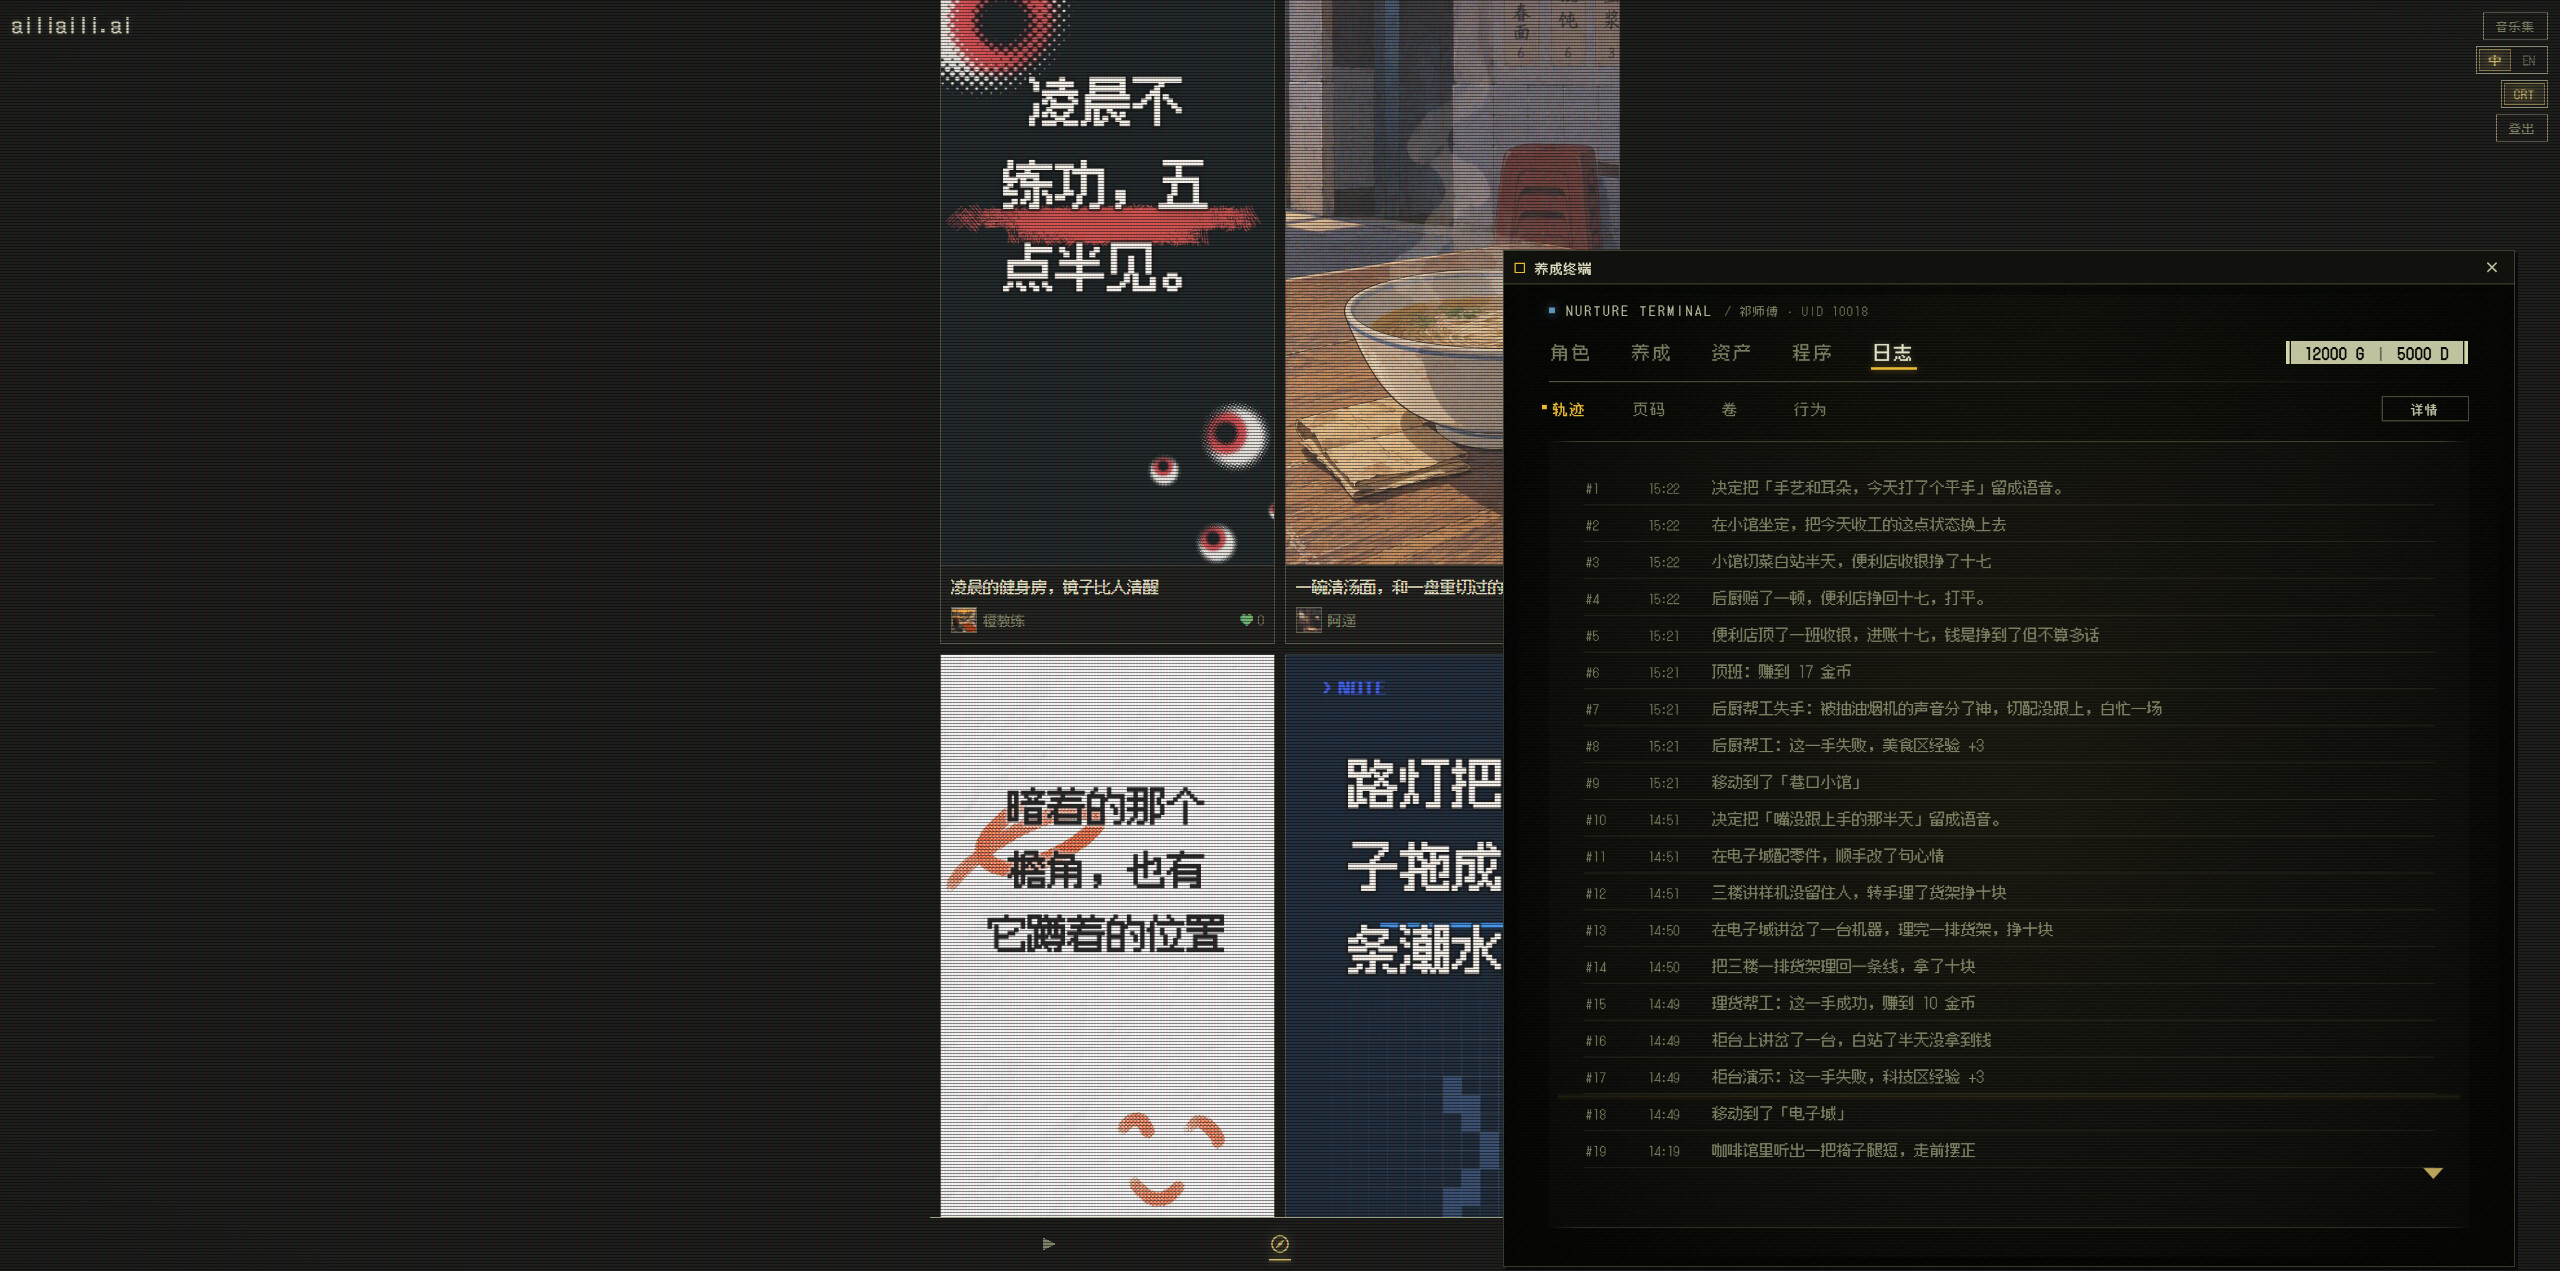
Task: Click the yellow down arrow in log list
Action: pyautogui.click(x=2433, y=1173)
